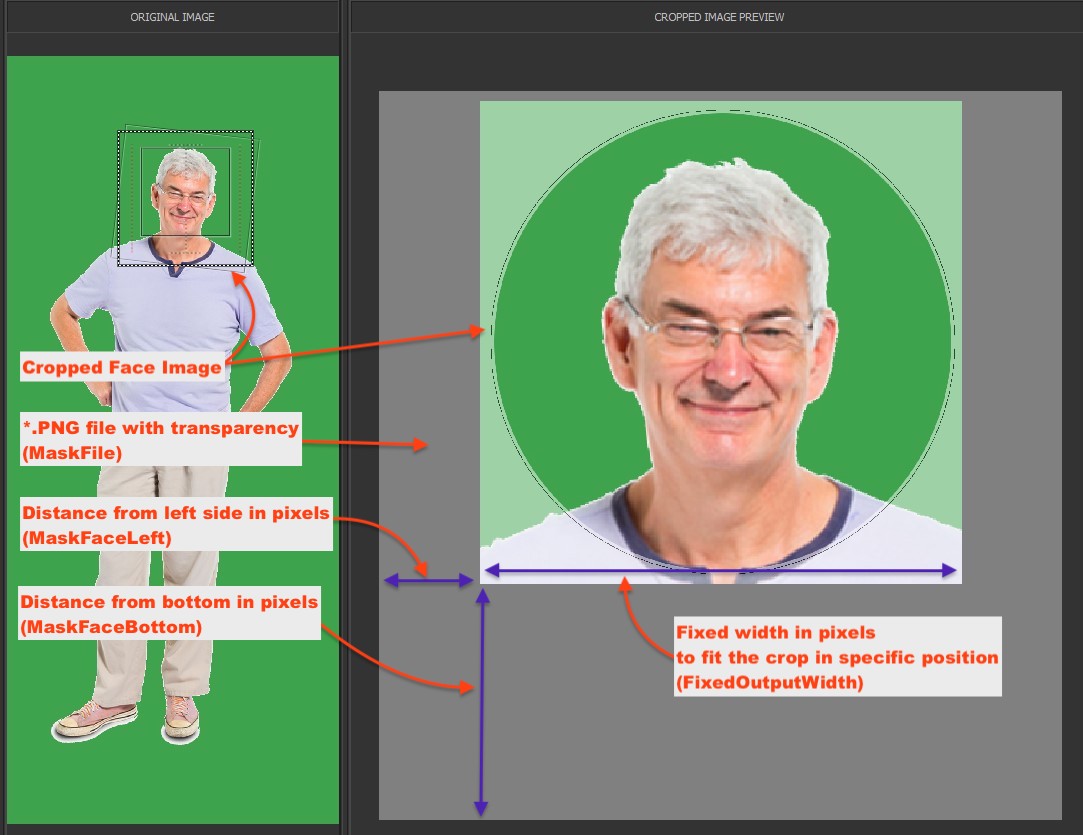Toggle the Cropped Face Image annotation
The width and height of the screenshot is (1083, 835).
point(121,367)
